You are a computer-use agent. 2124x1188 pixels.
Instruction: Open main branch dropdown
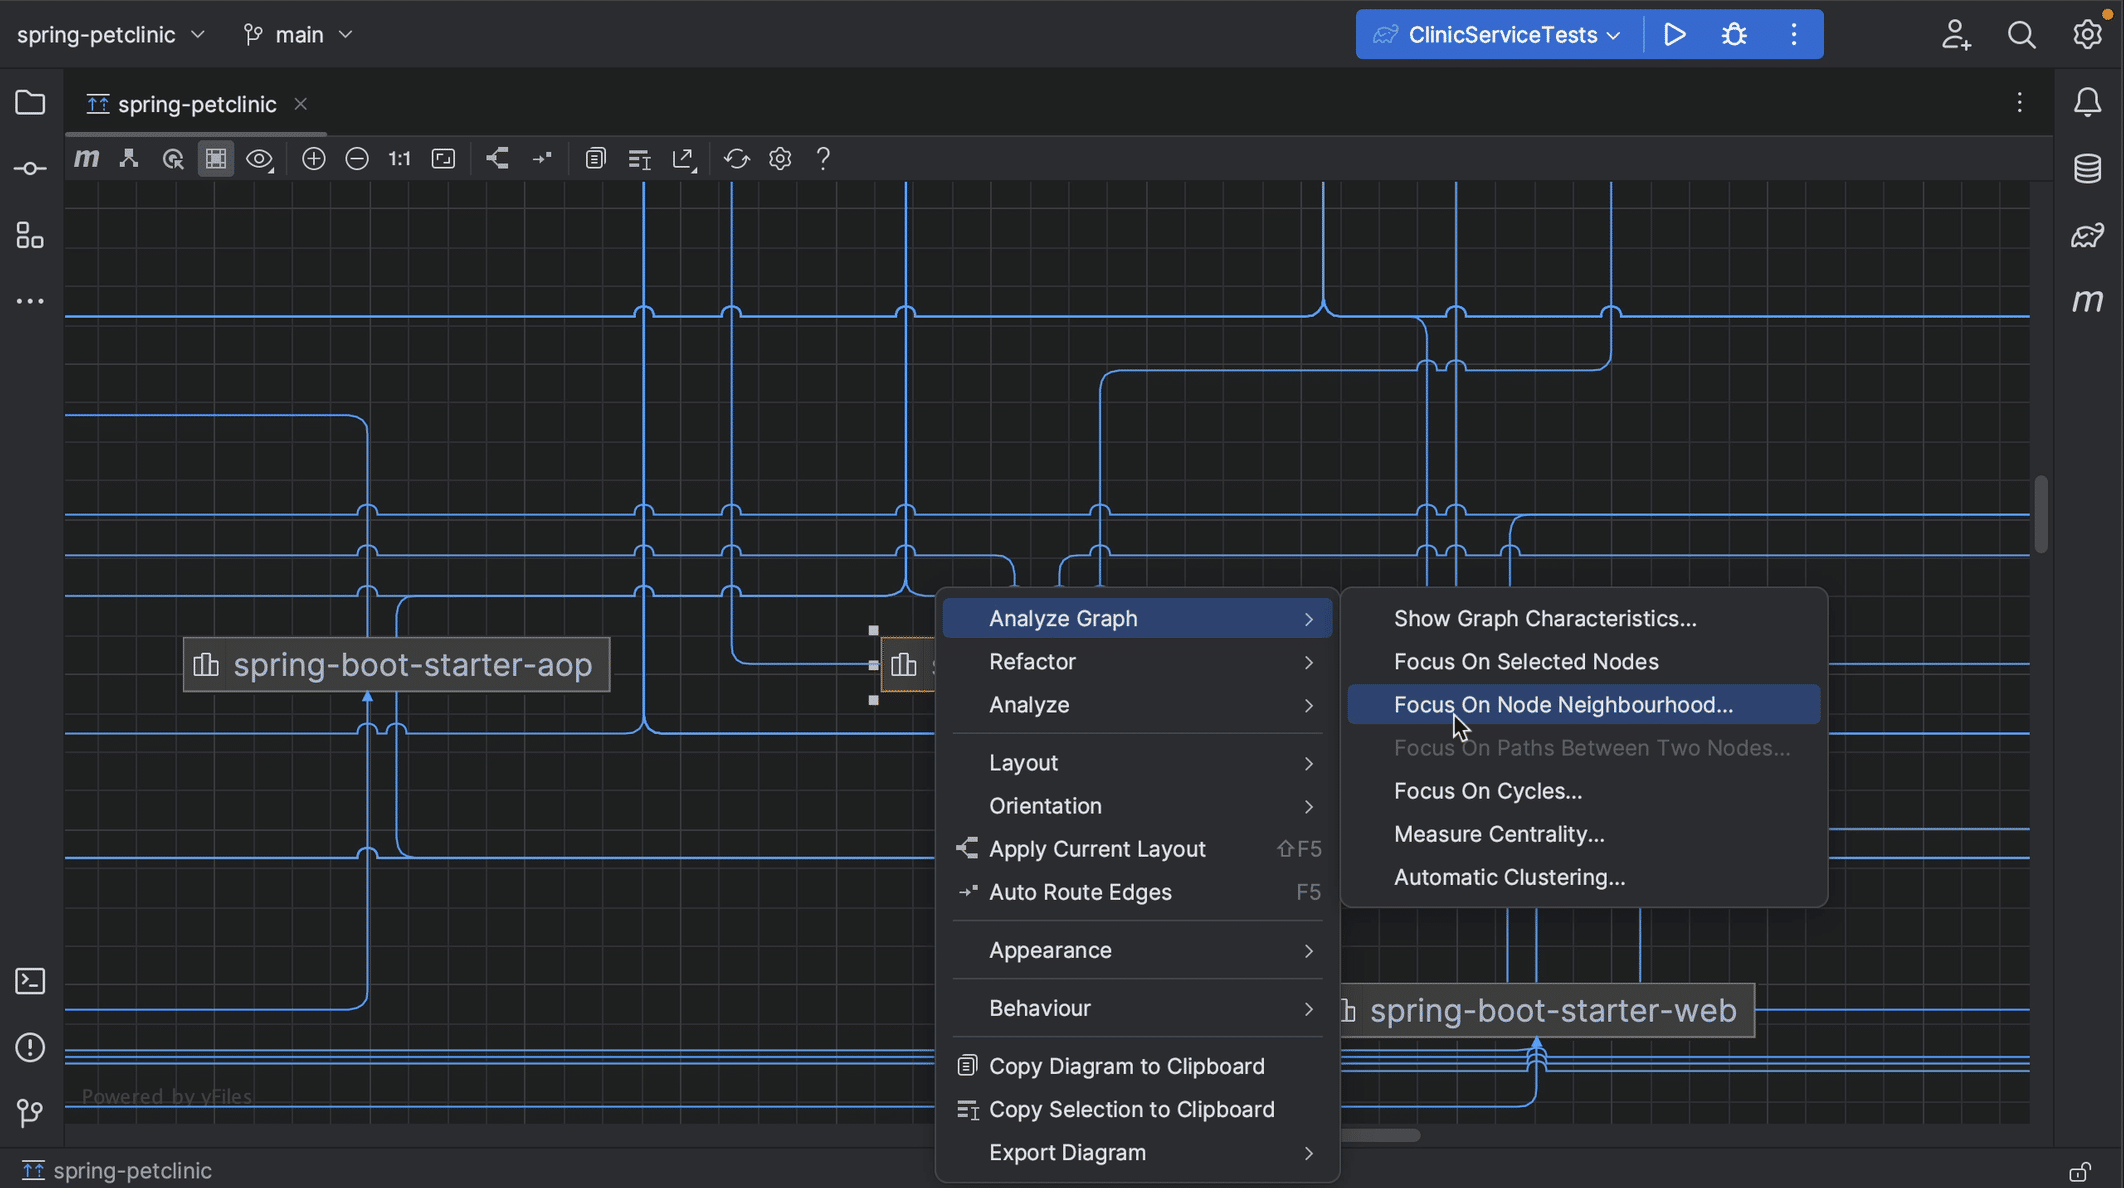(x=298, y=35)
